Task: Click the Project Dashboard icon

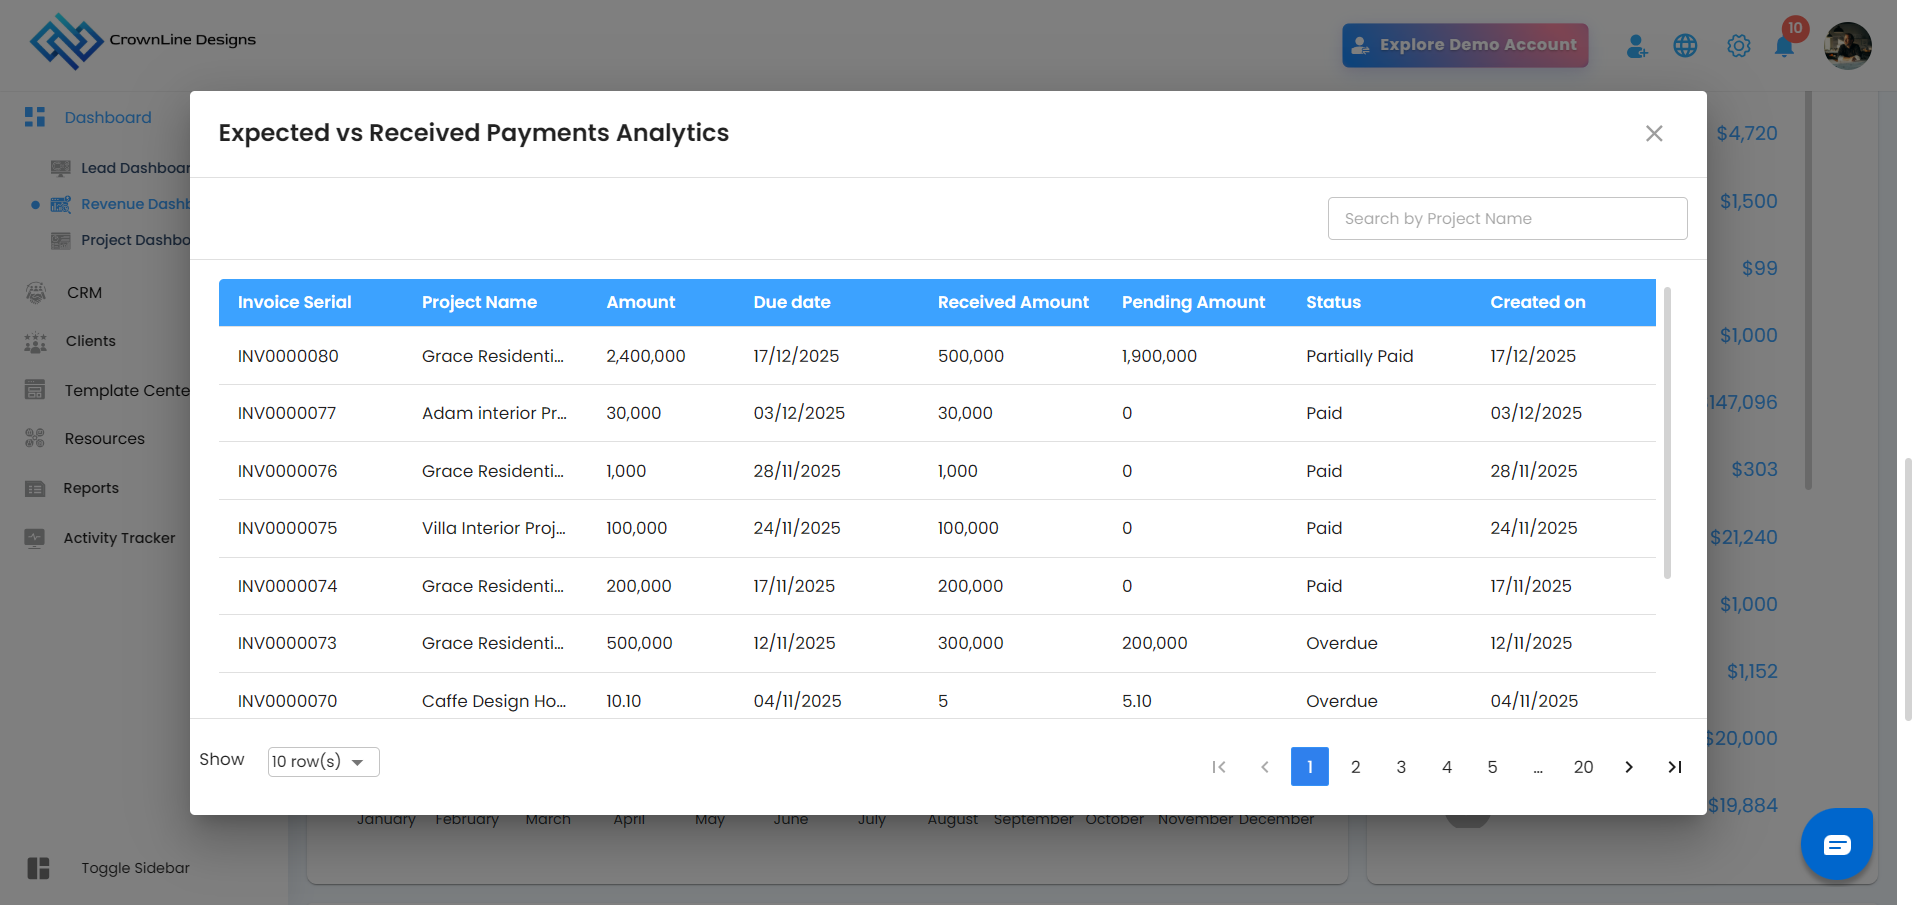Action: 61,240
